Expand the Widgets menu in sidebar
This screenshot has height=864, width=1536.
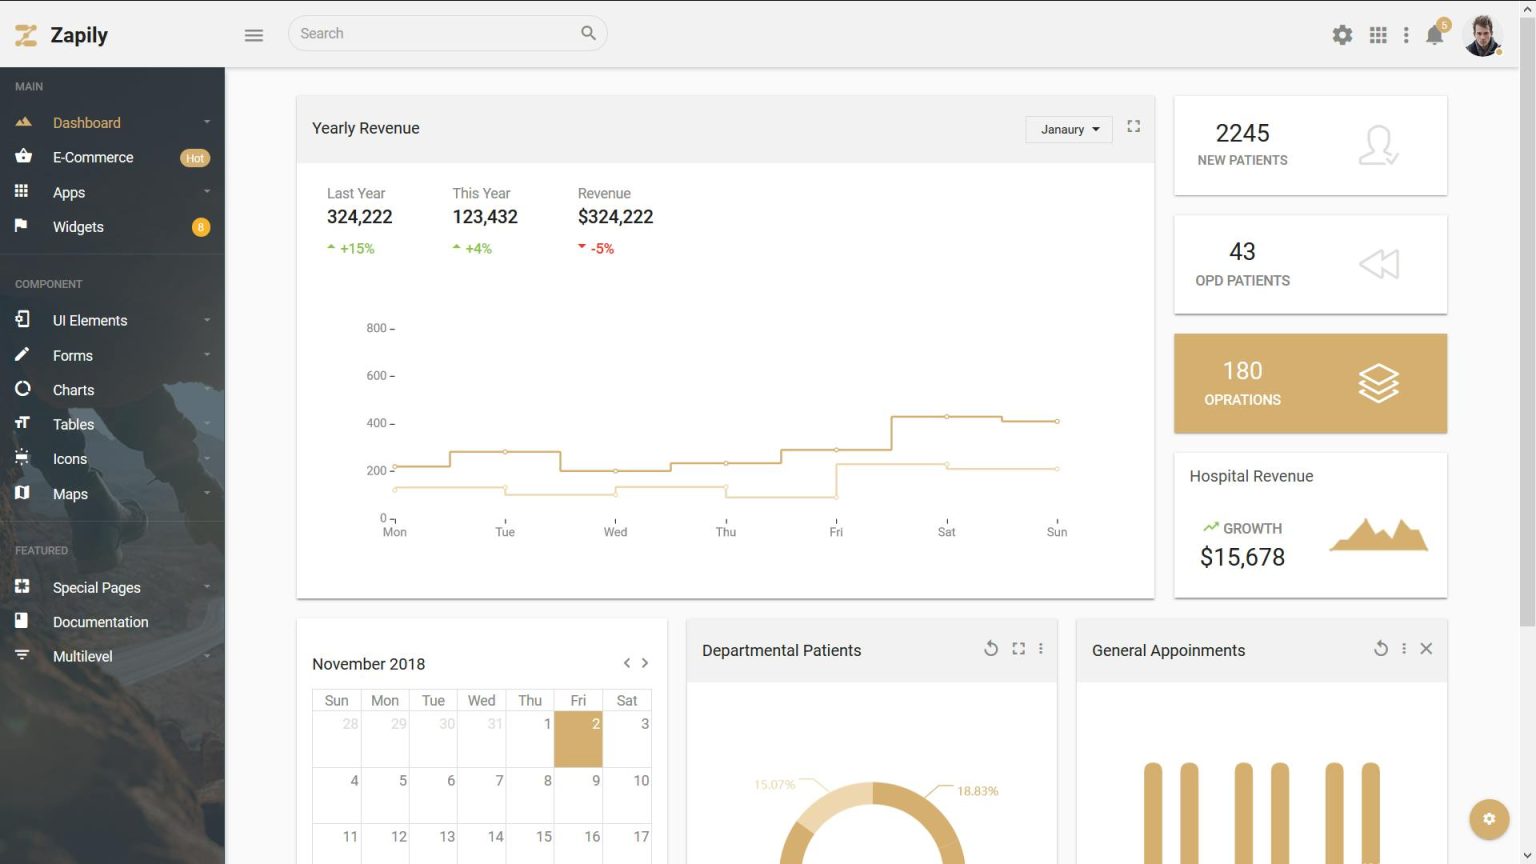click(77, 226)
